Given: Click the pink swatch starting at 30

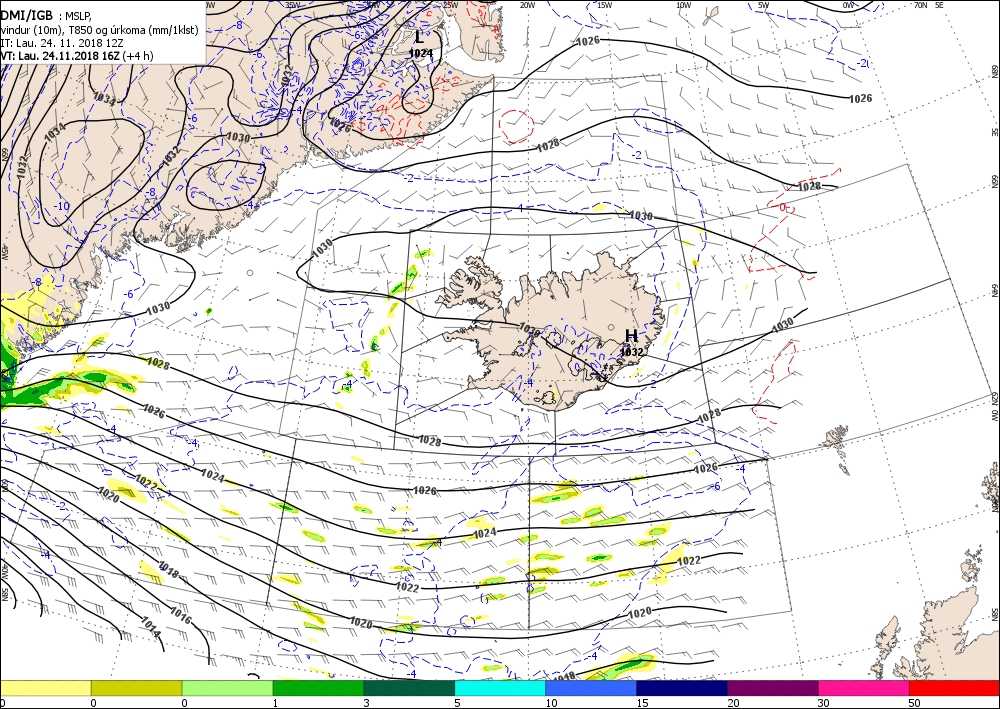Looking at the screenshot, I should pos(864,688).
